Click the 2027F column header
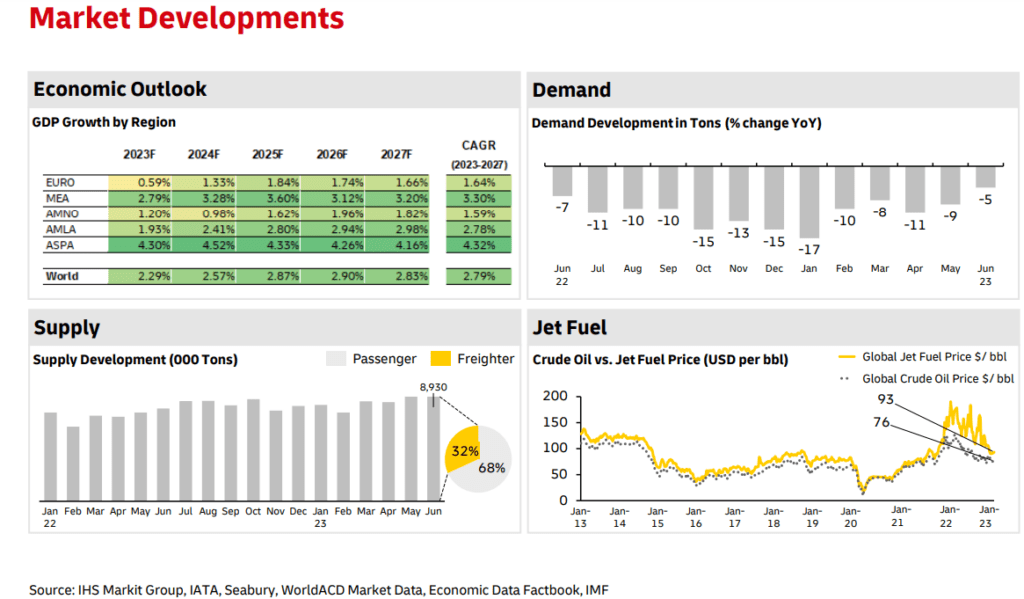The height and width of the screenshot is (599, 1024). pos(396,154)
